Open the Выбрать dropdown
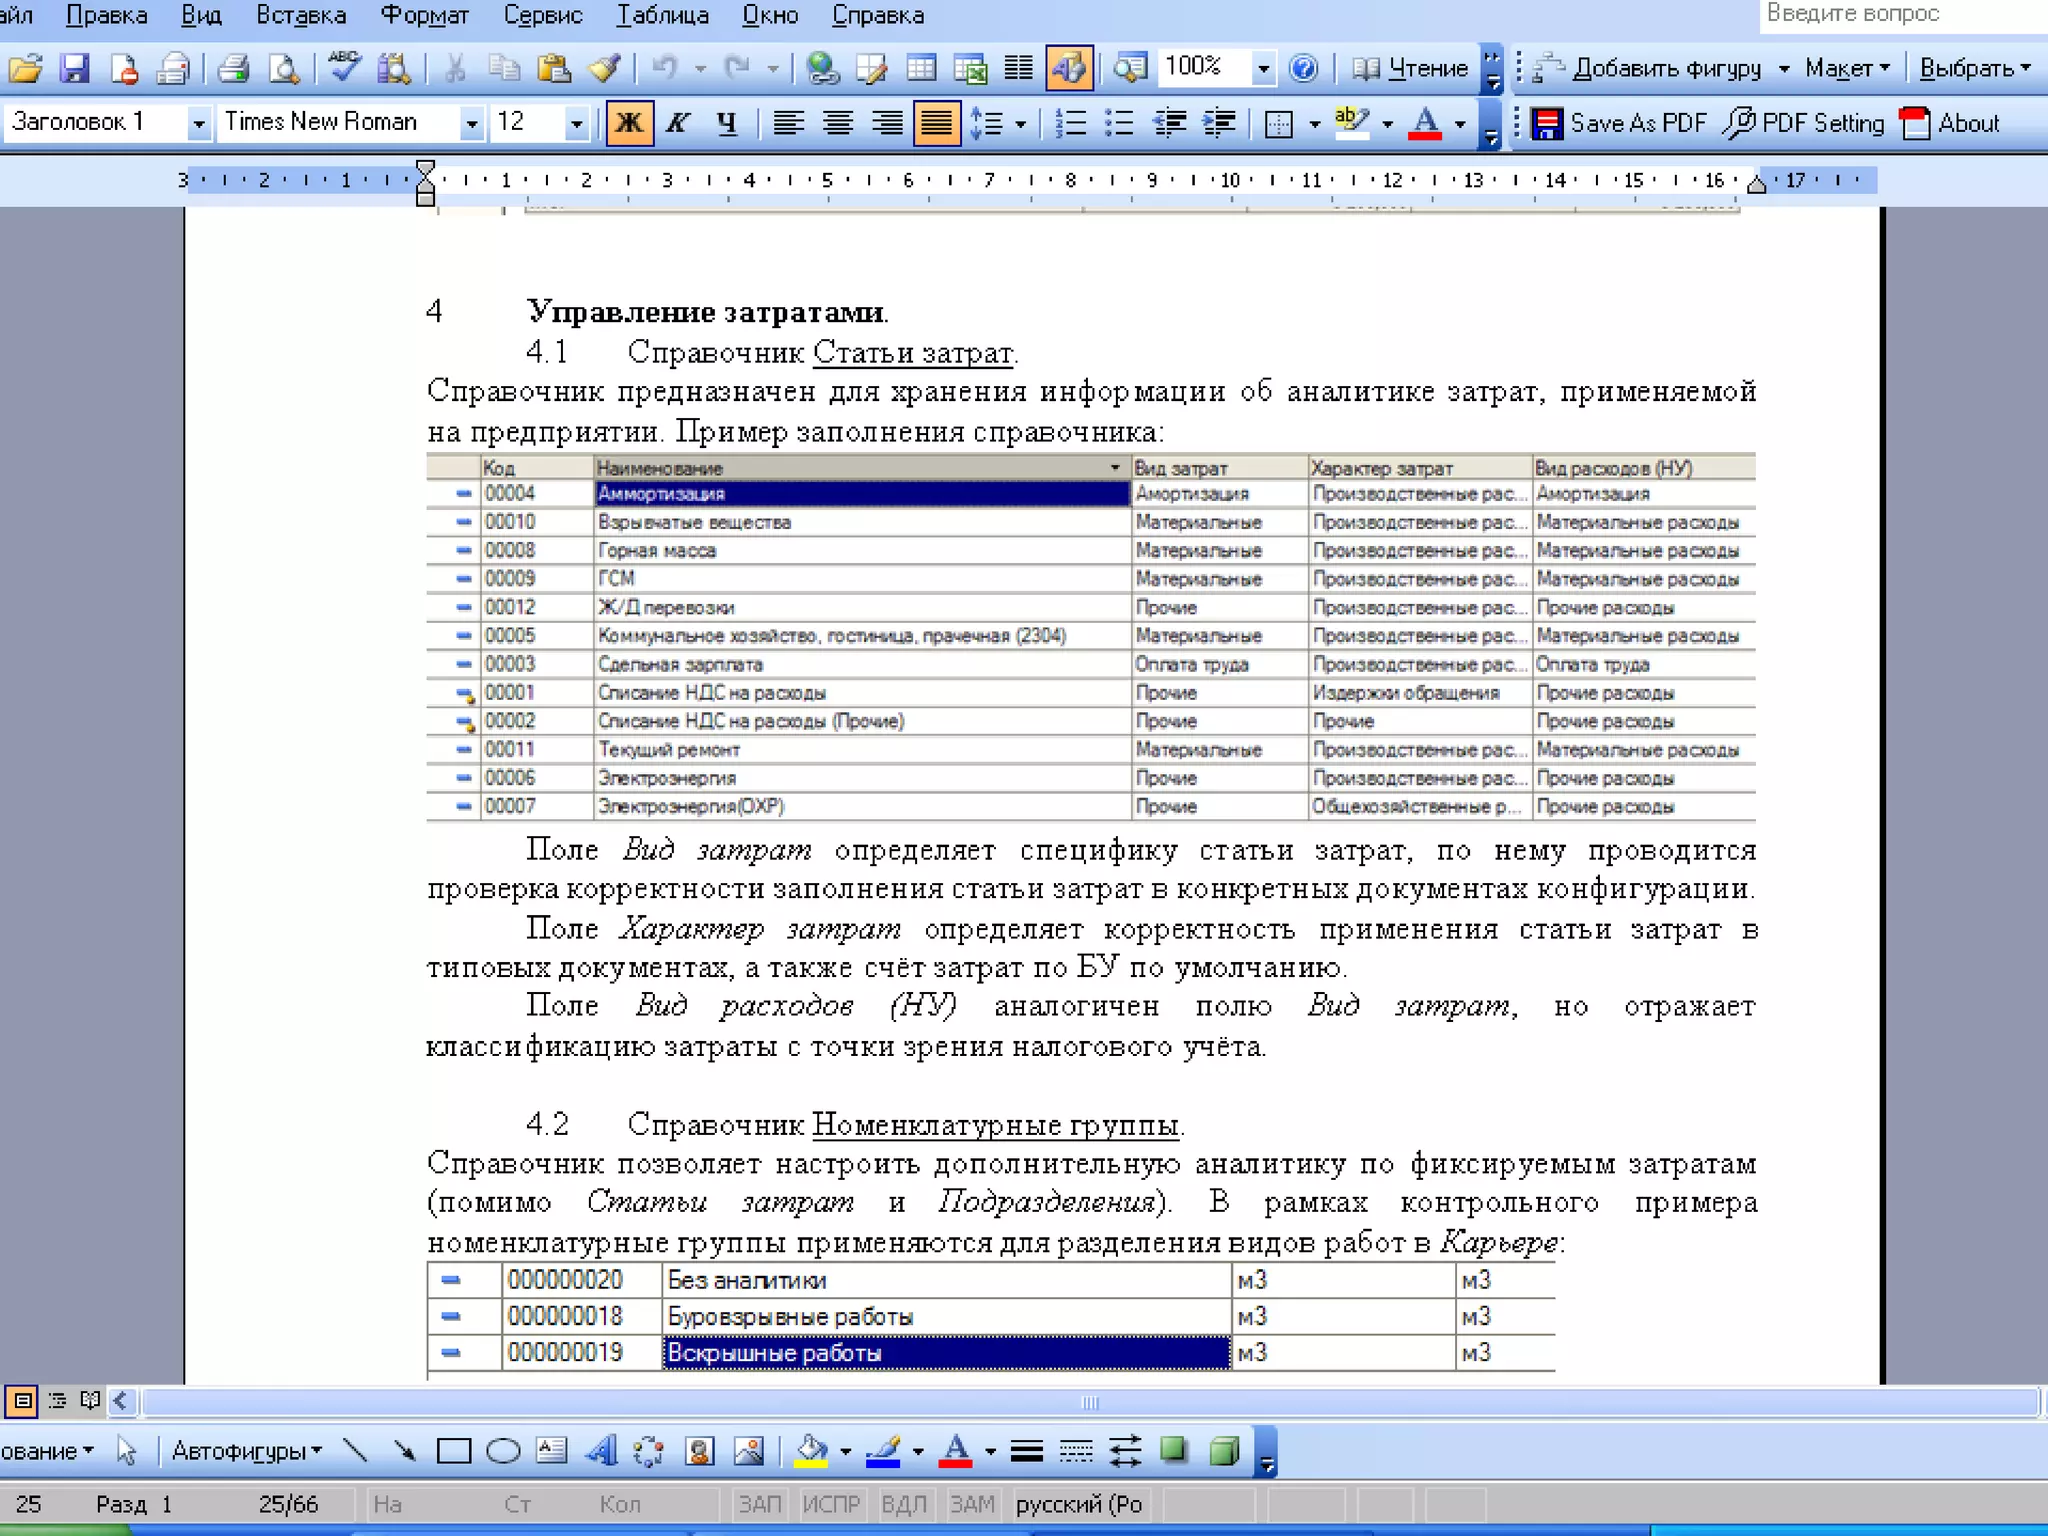The width and height of the screenshot is (2048, 1536). 1975,68
